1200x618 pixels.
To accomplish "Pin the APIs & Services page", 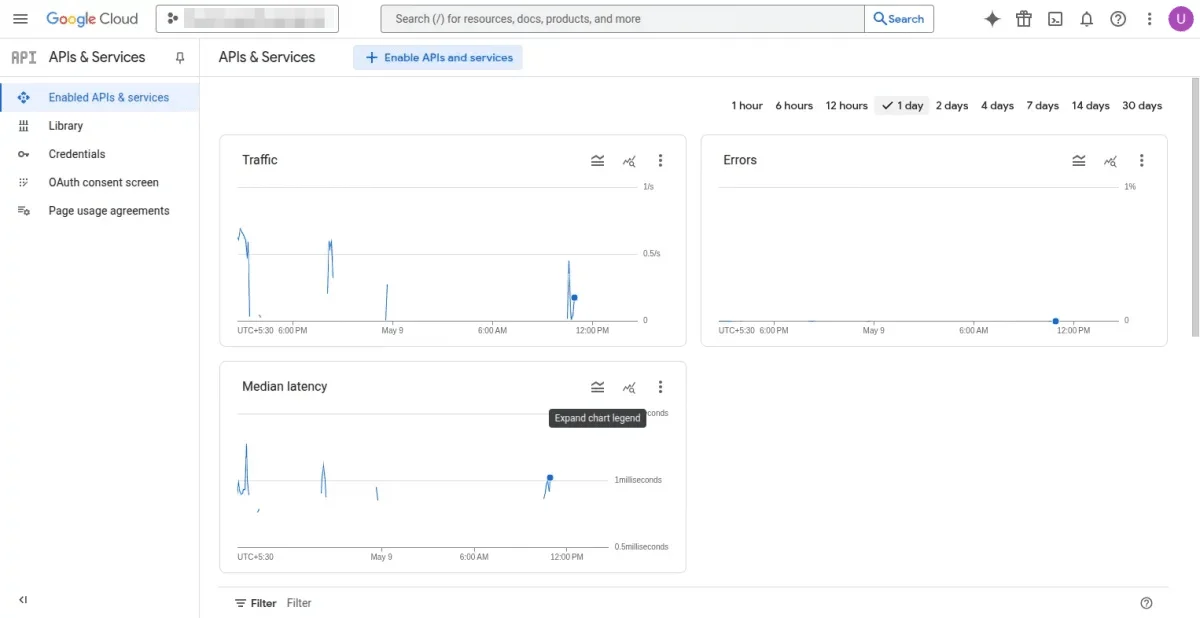I will pyautogui.click(x=179, y=57).
